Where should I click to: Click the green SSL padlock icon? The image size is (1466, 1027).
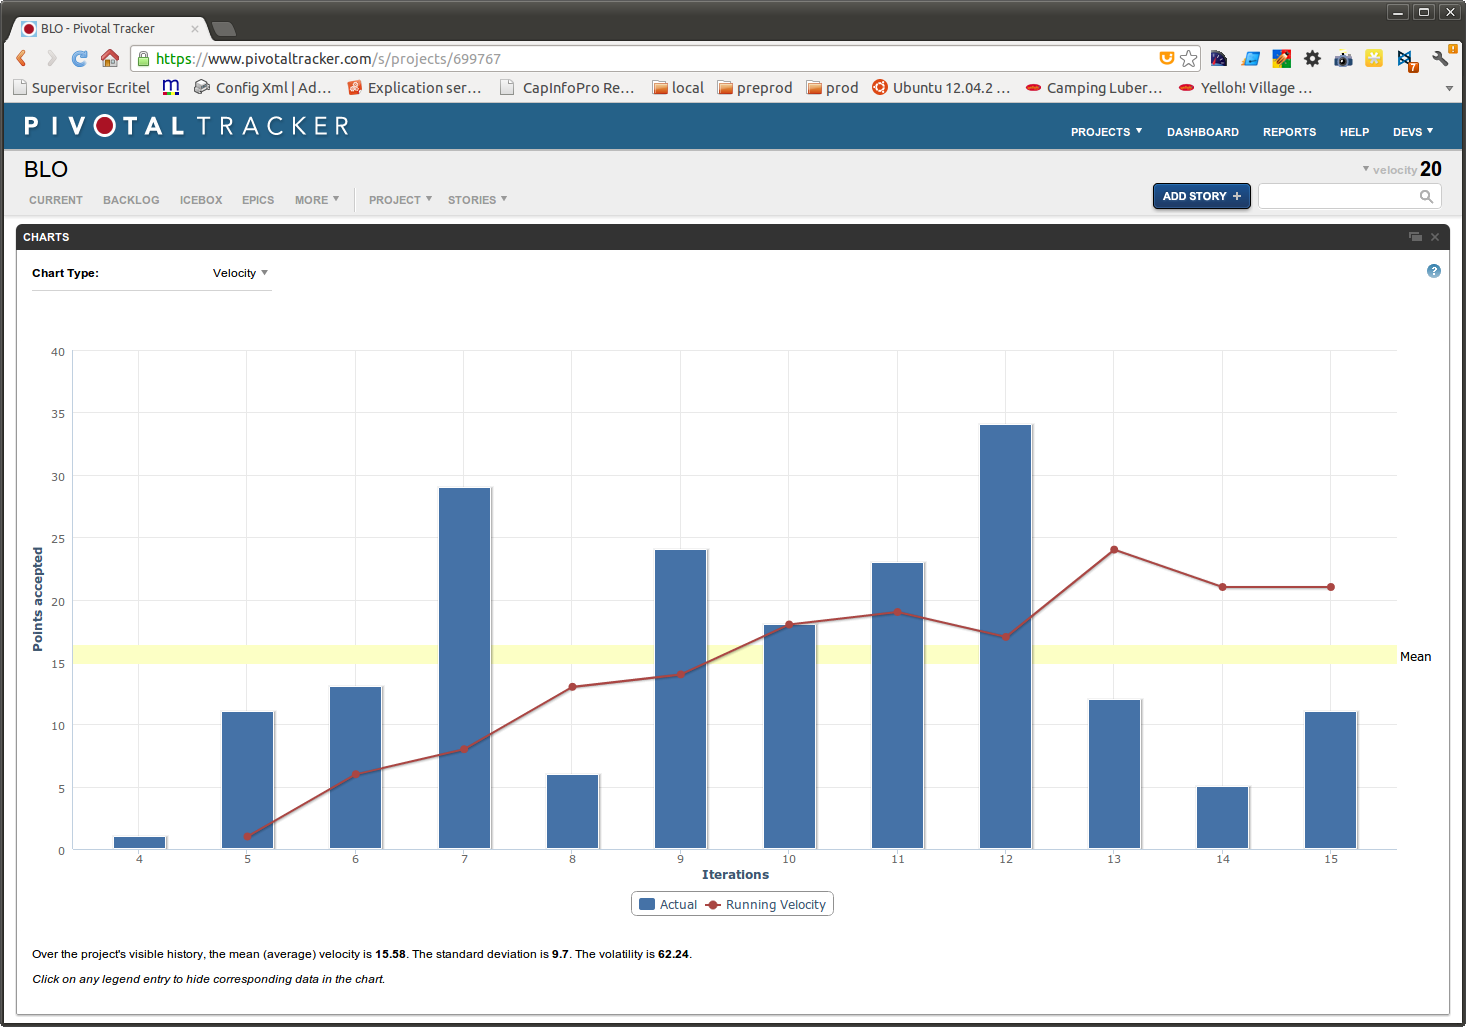click(143, 58)
